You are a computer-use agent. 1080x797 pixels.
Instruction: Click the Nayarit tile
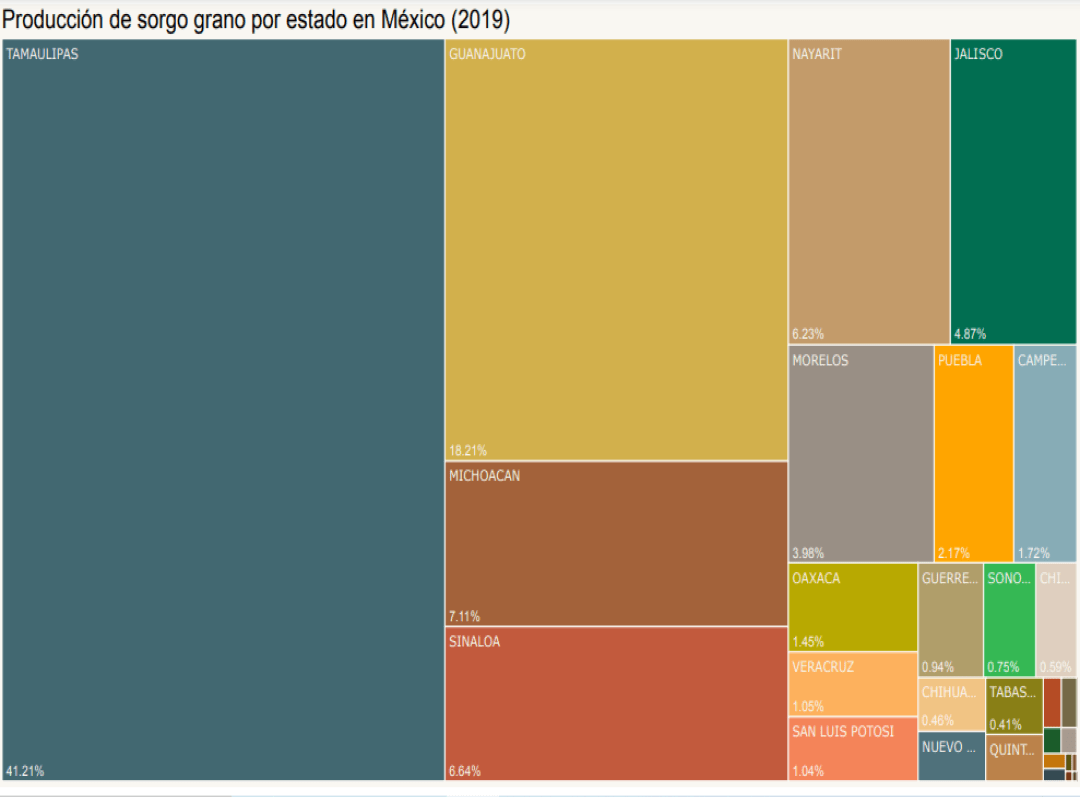869,191
